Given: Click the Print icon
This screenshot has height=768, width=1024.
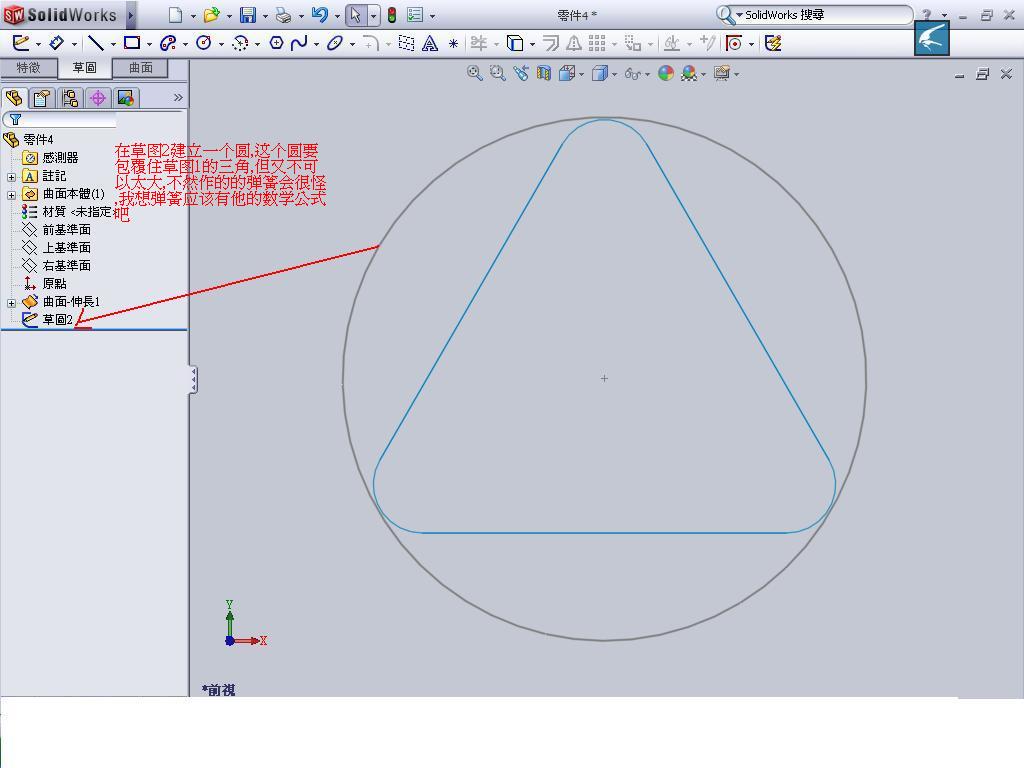Looking at the screenshot, I should [283, 15].
